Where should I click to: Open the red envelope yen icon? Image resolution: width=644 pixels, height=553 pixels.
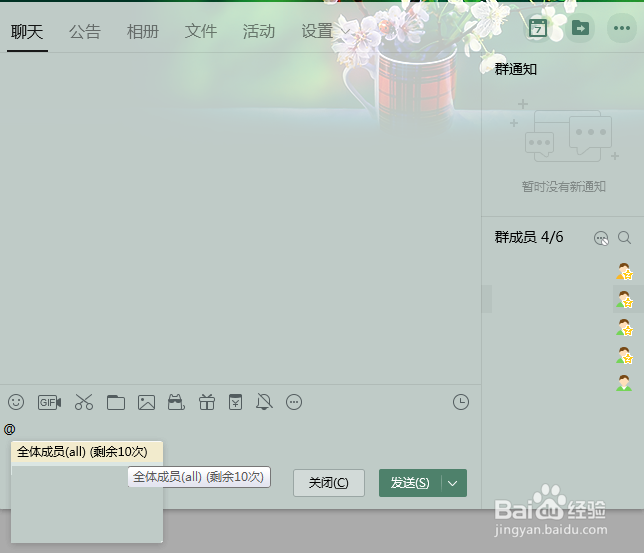click(235, 402)
